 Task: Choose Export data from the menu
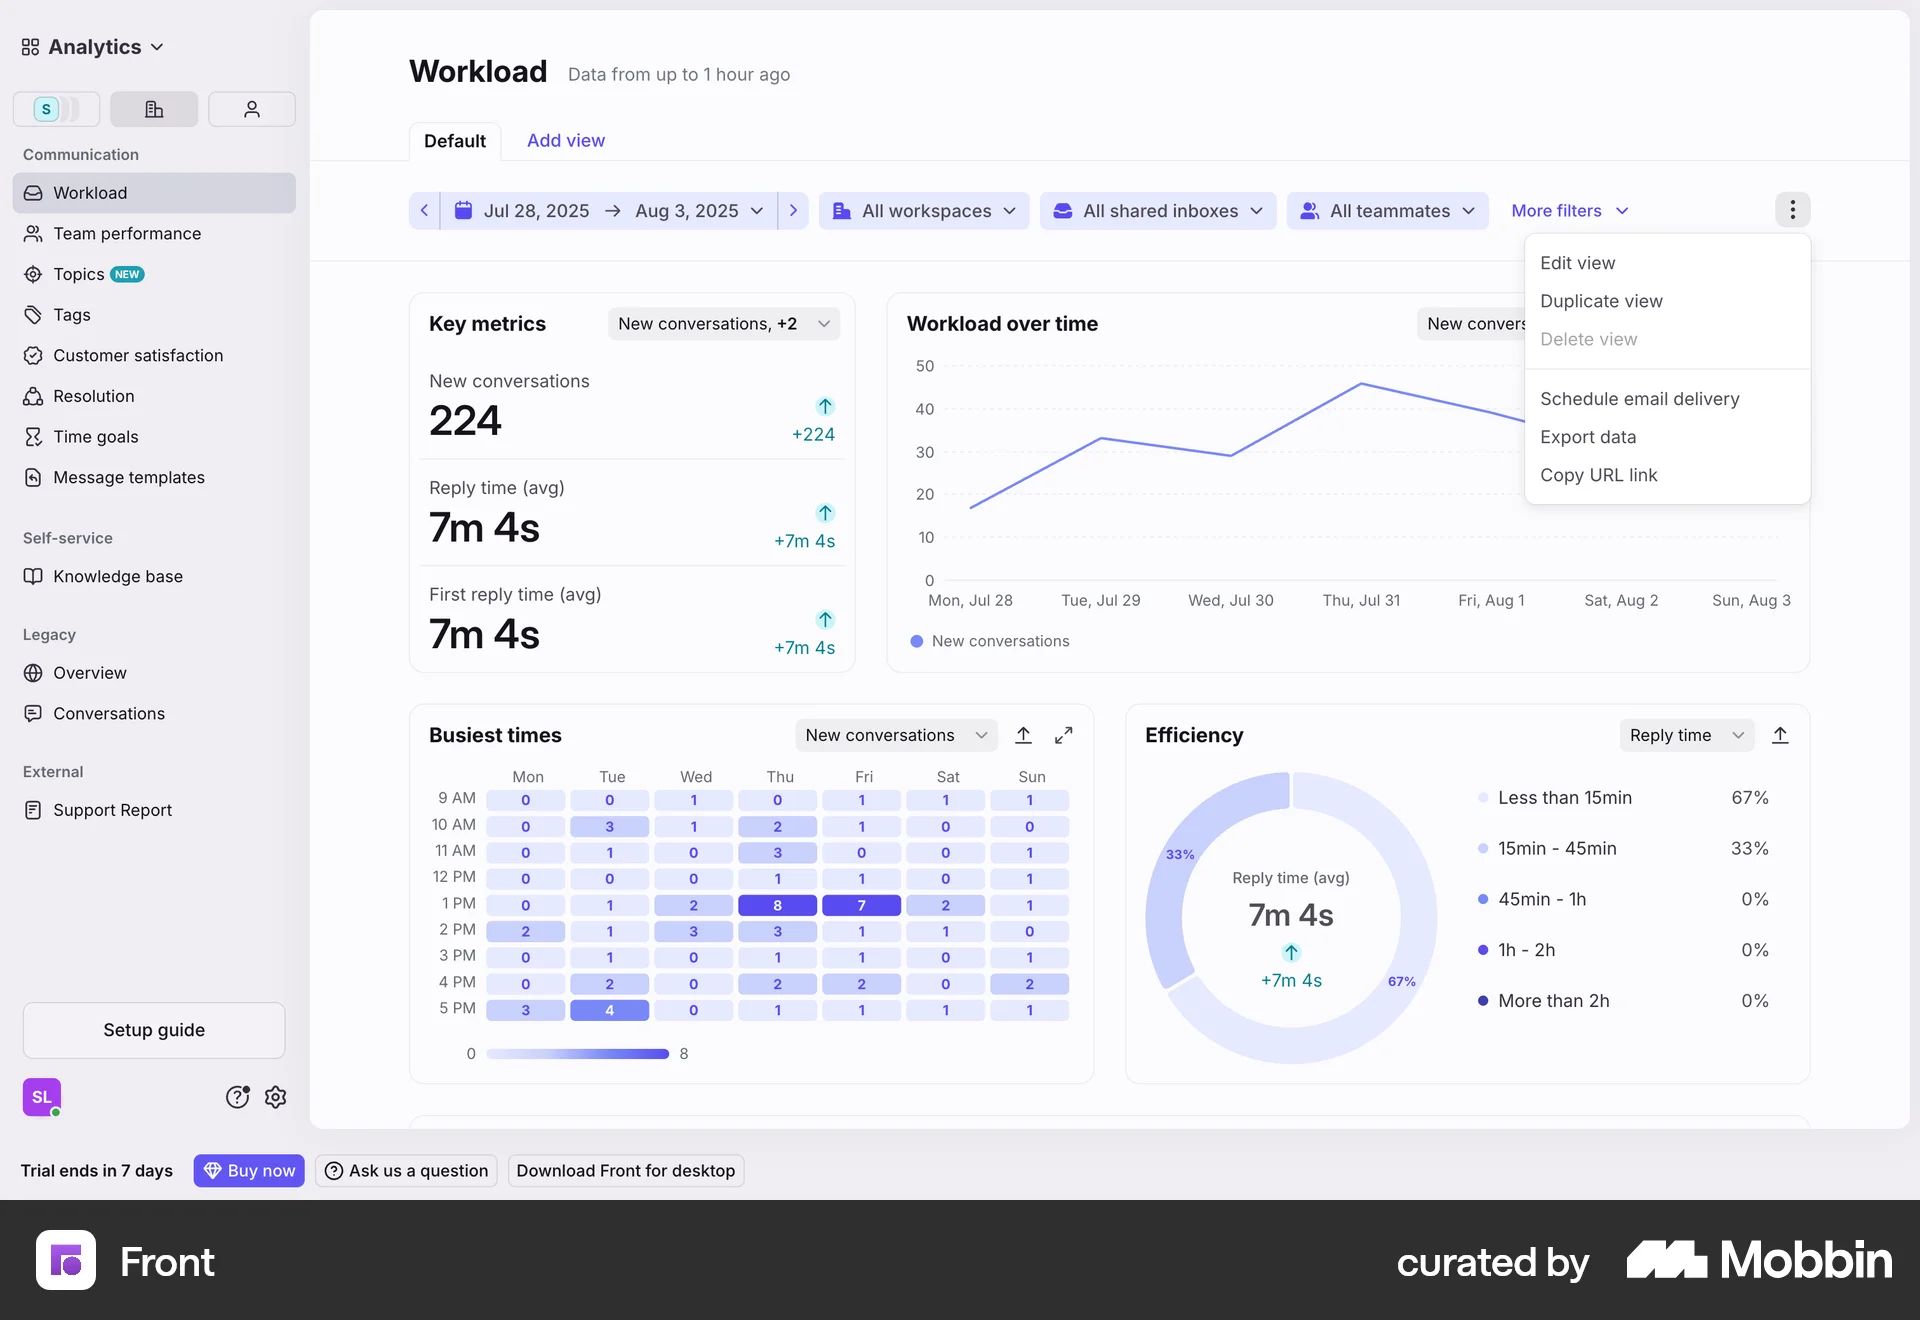tap(1588, 437)
